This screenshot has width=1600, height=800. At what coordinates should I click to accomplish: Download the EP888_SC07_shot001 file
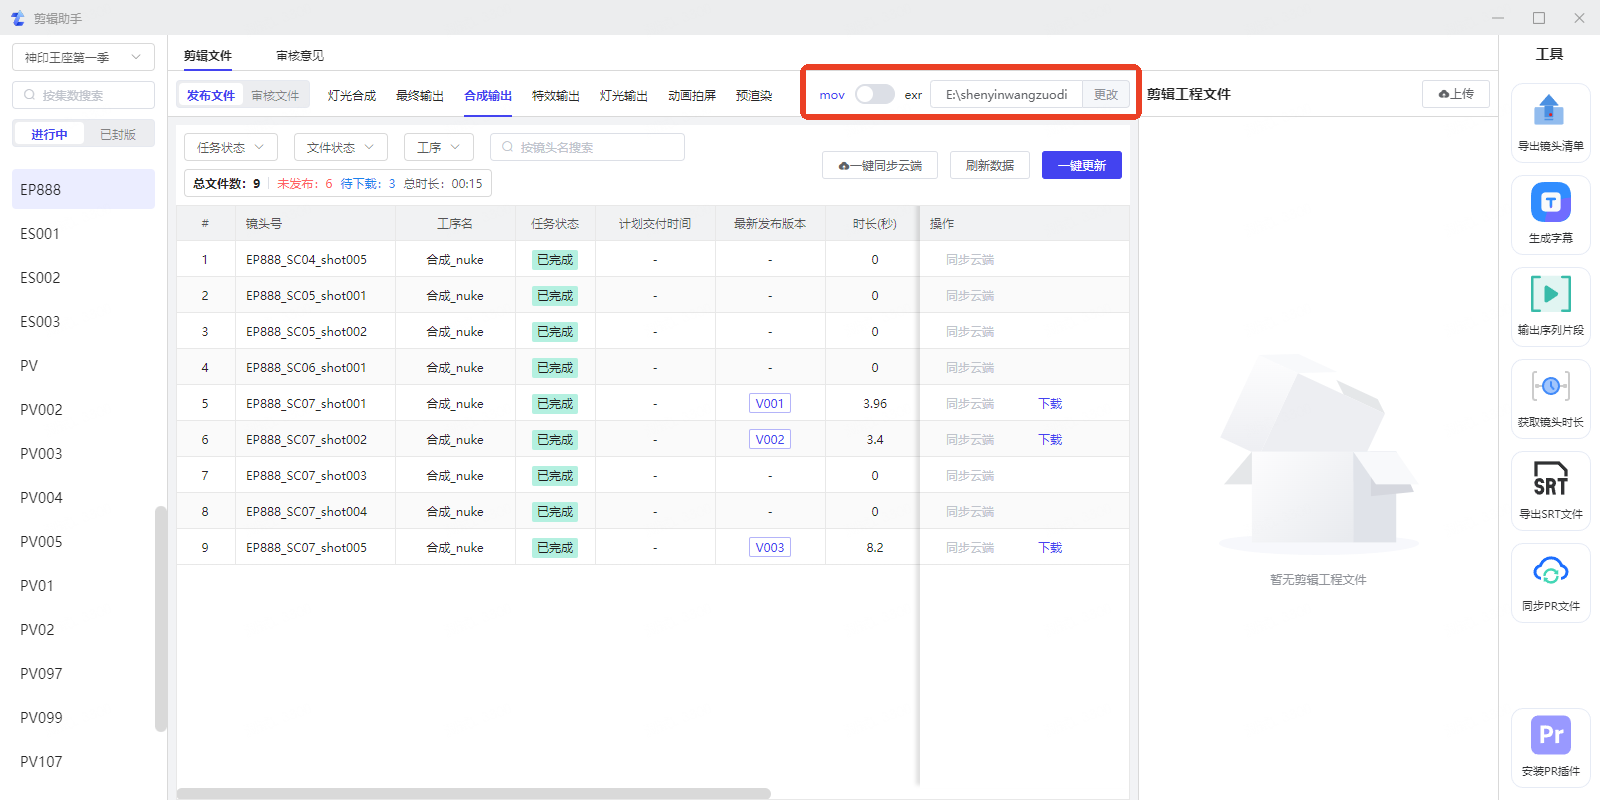[1049, 404]
